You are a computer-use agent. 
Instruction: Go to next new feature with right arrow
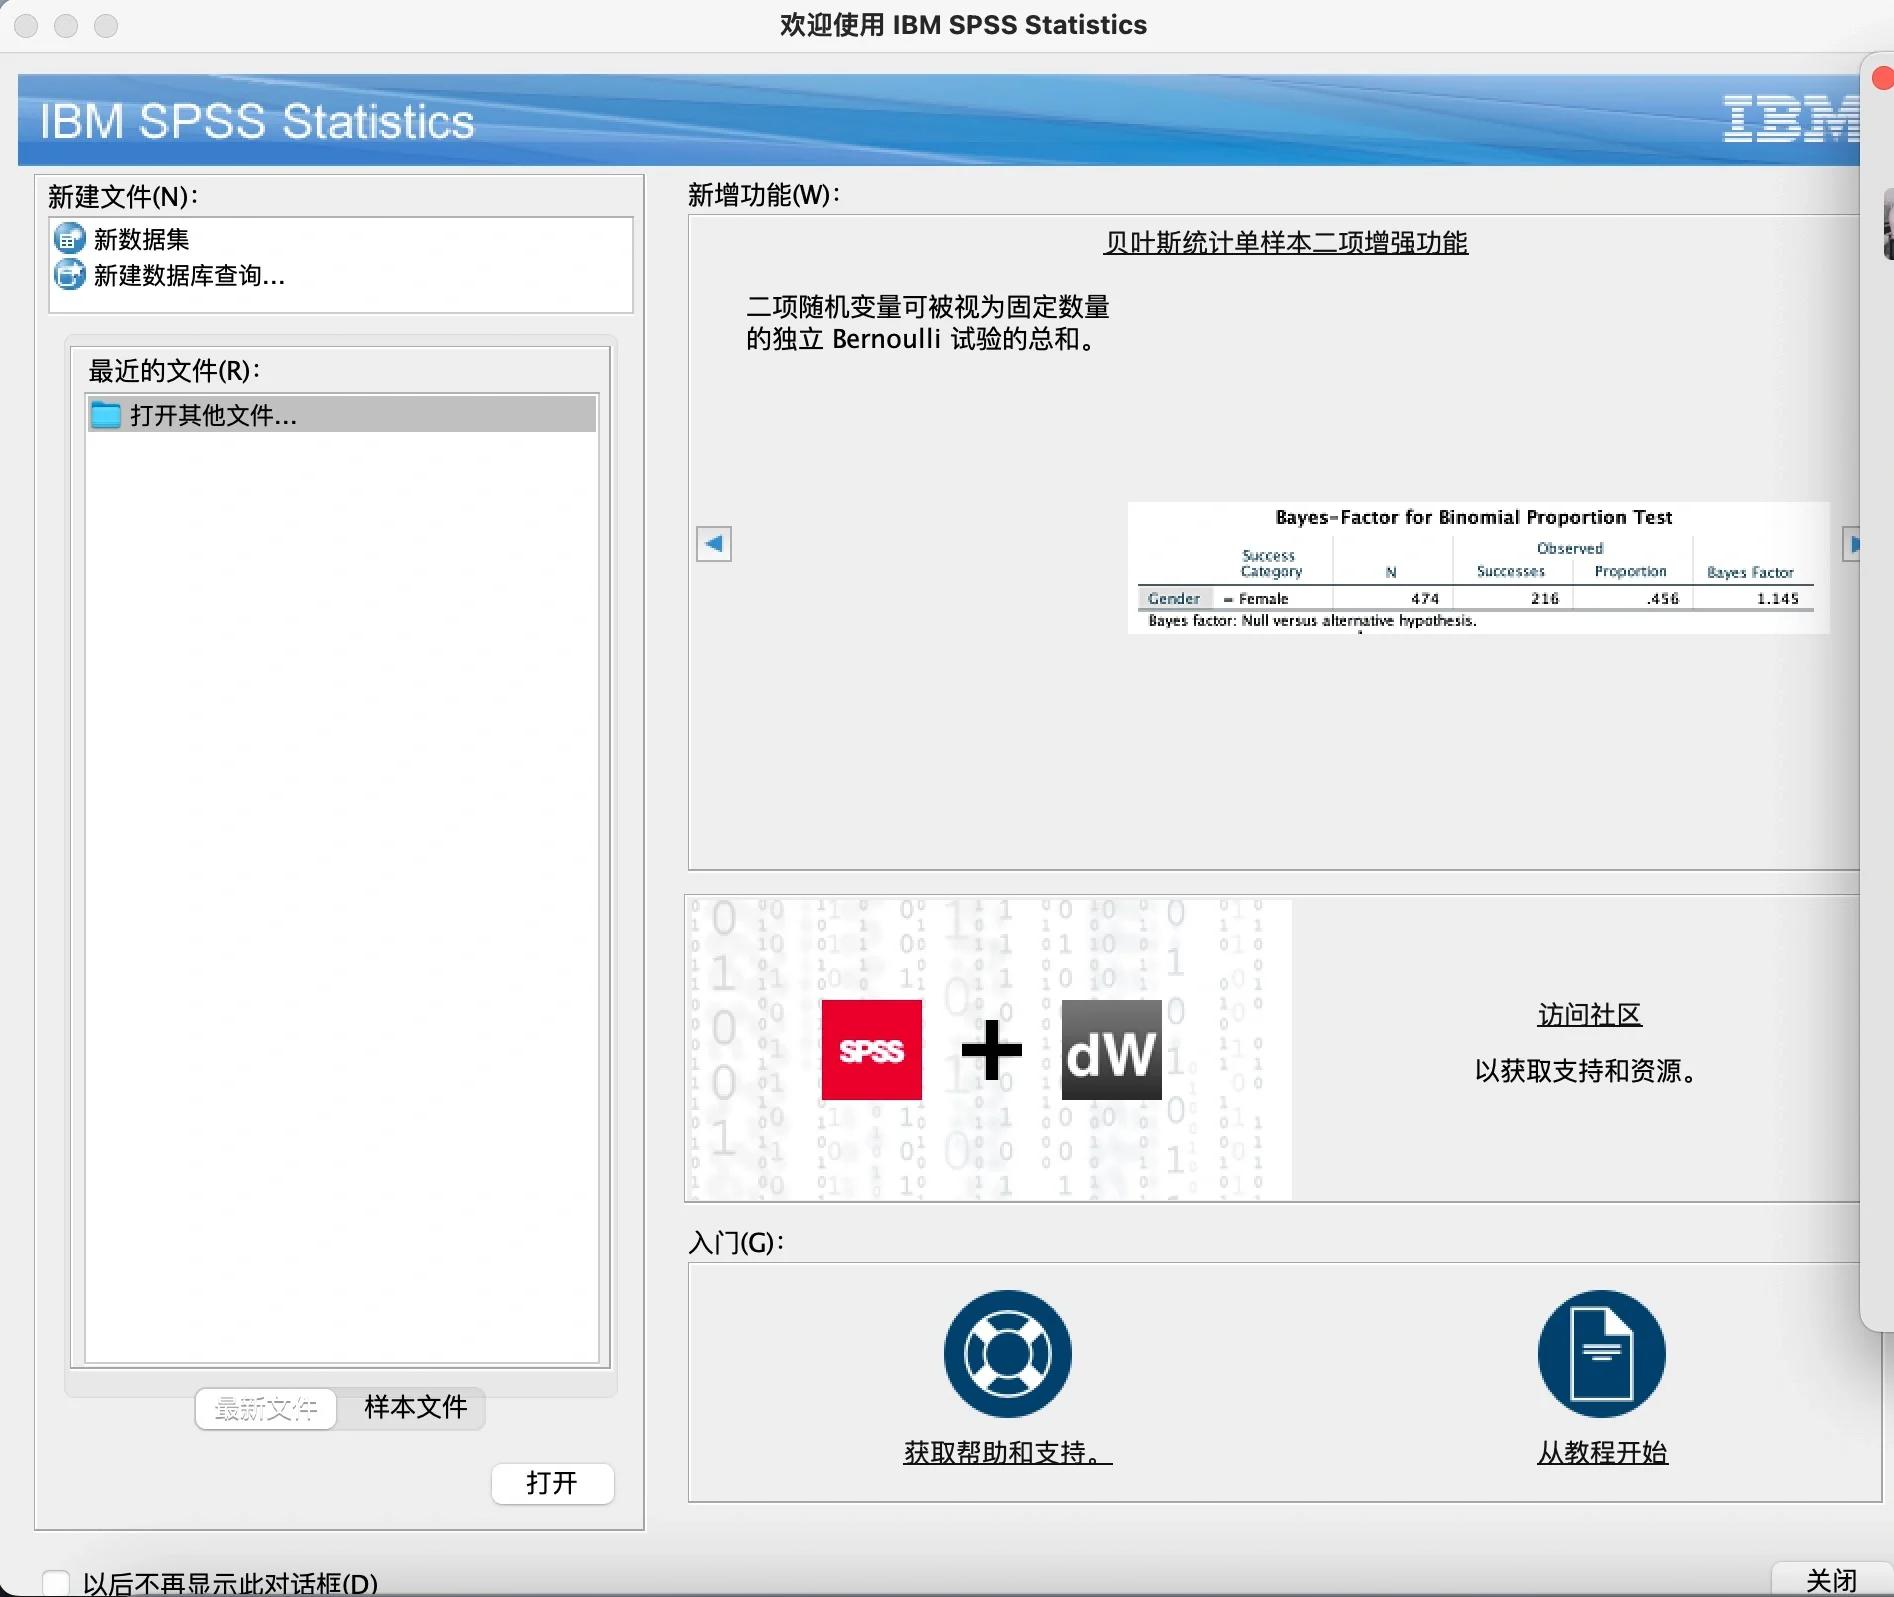tap(1852, 544)
